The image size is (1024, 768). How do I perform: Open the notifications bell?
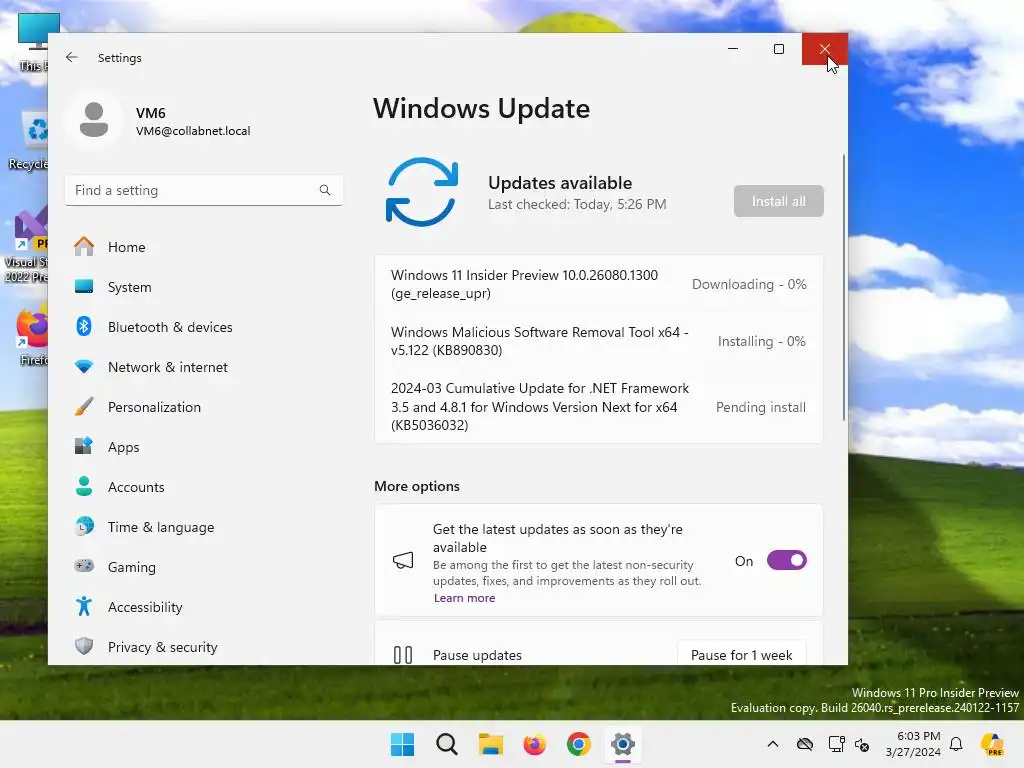956,744
